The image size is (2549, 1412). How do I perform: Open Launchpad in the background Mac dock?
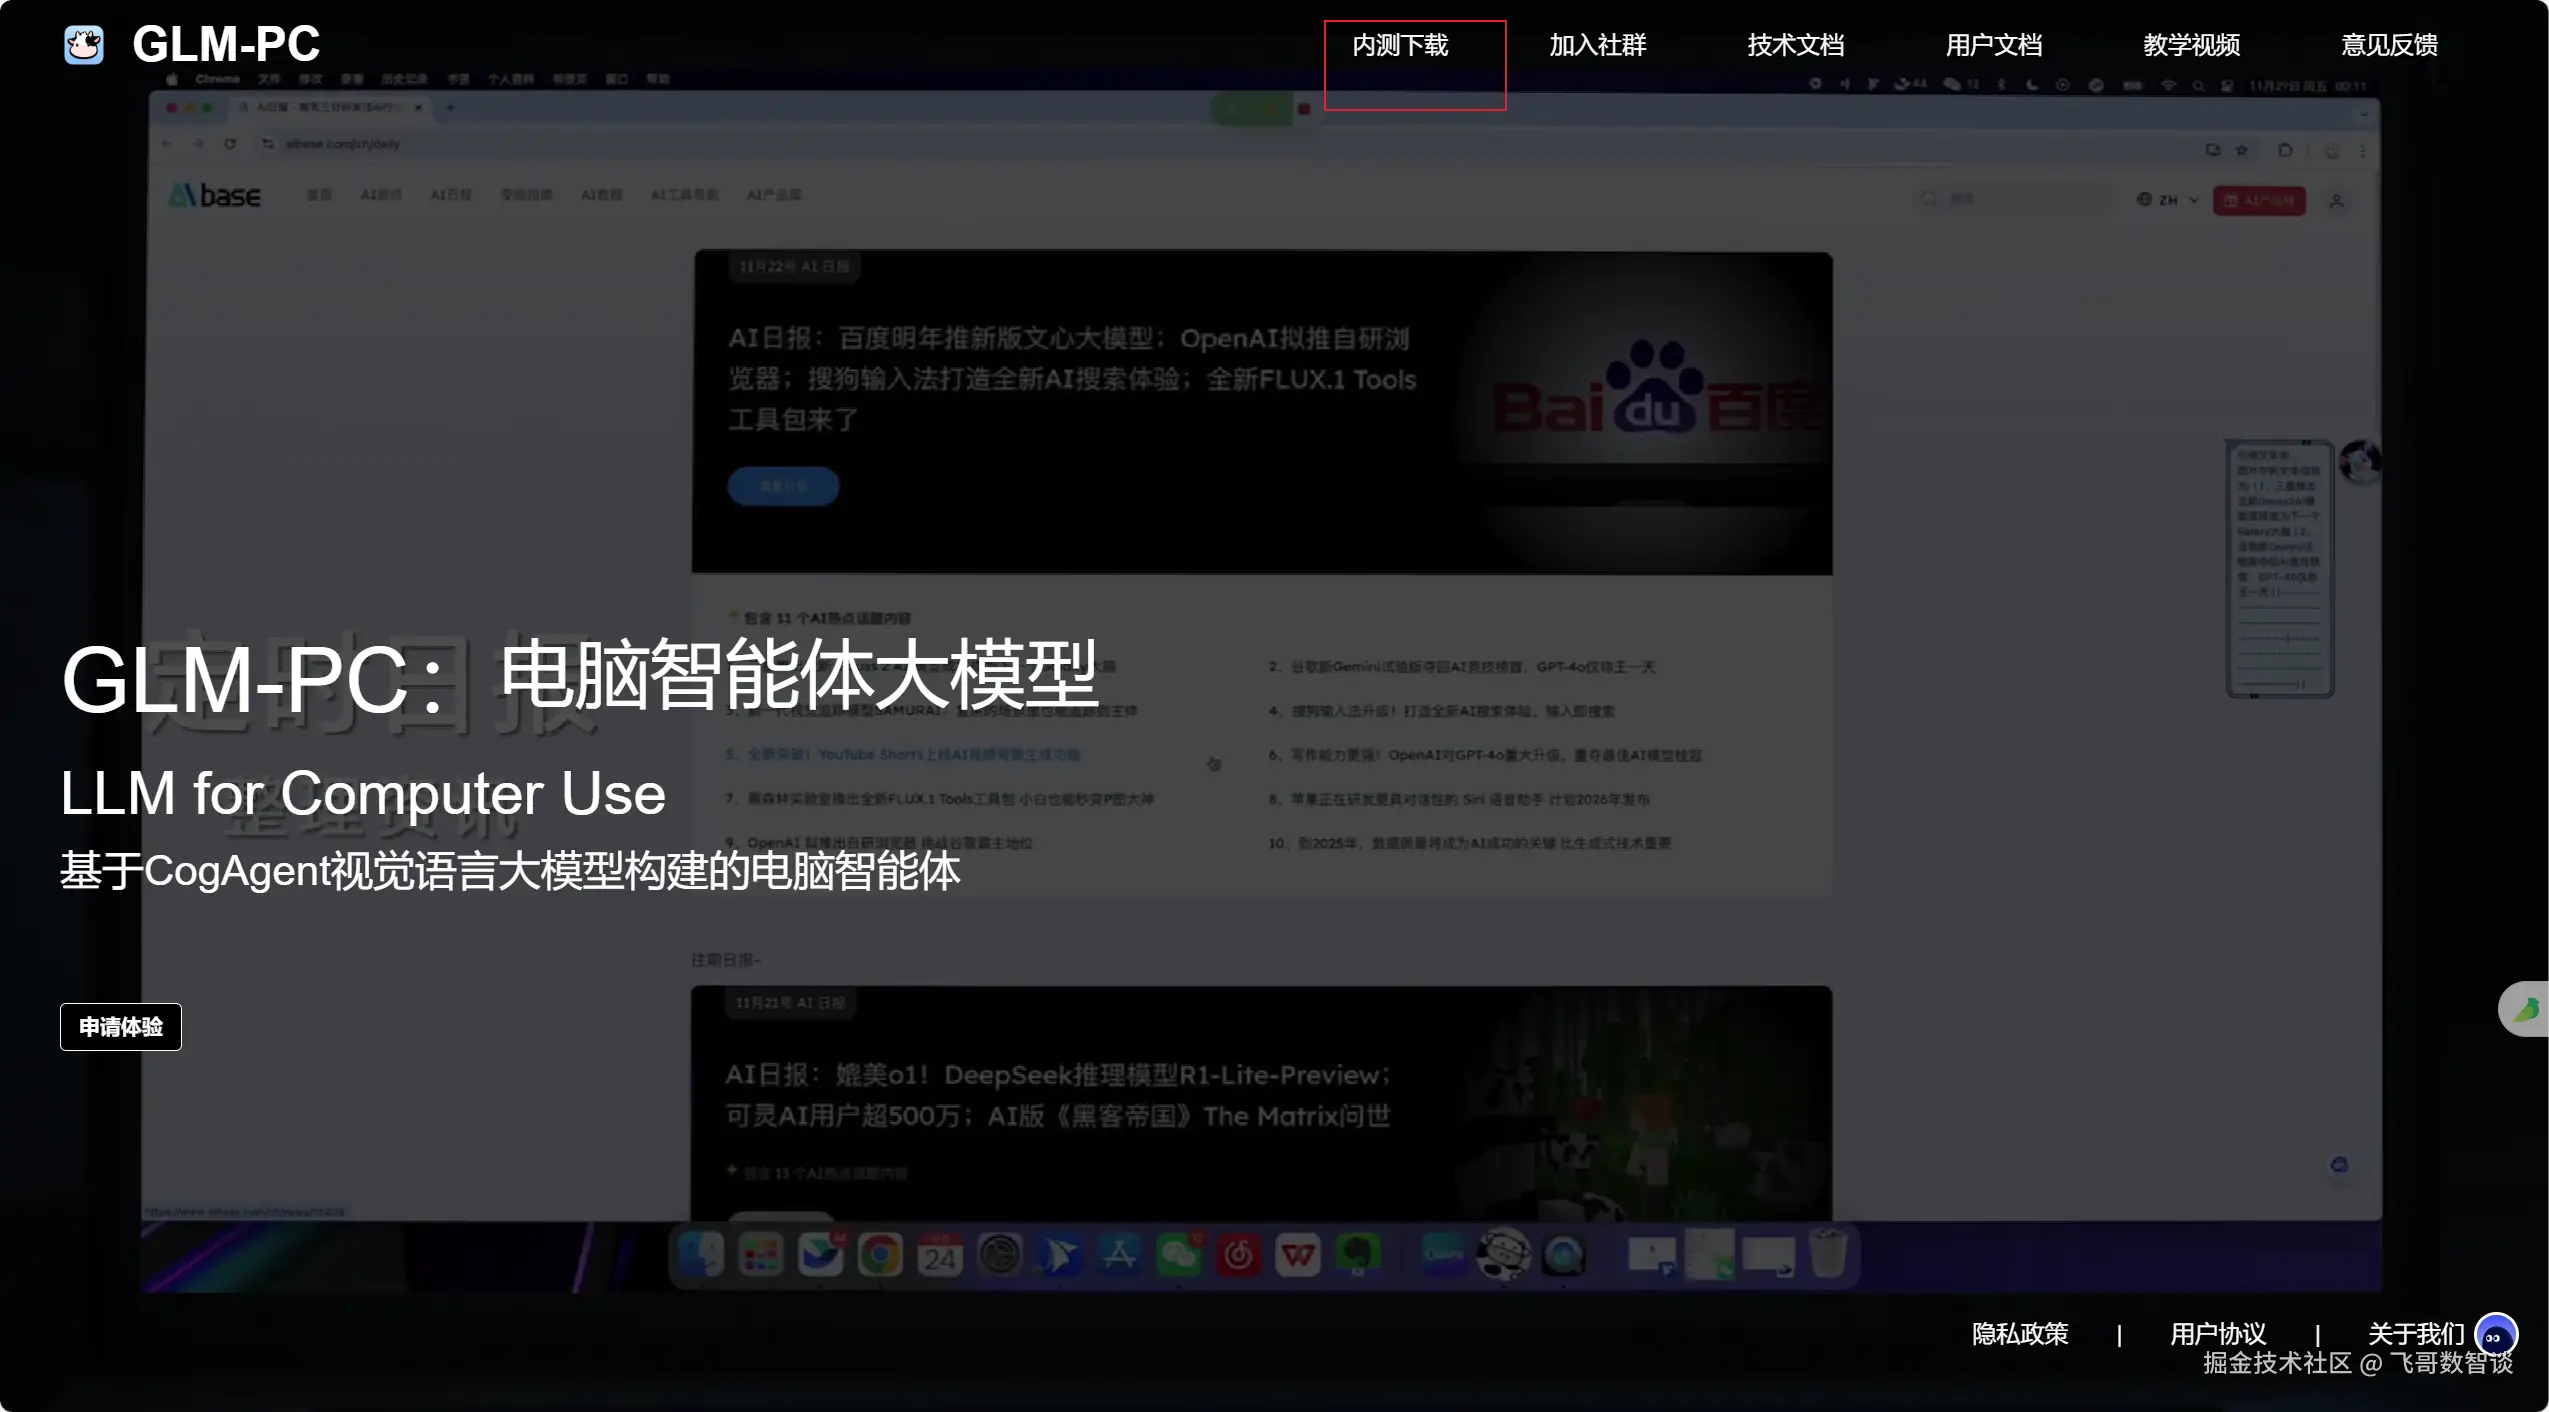761,1254
